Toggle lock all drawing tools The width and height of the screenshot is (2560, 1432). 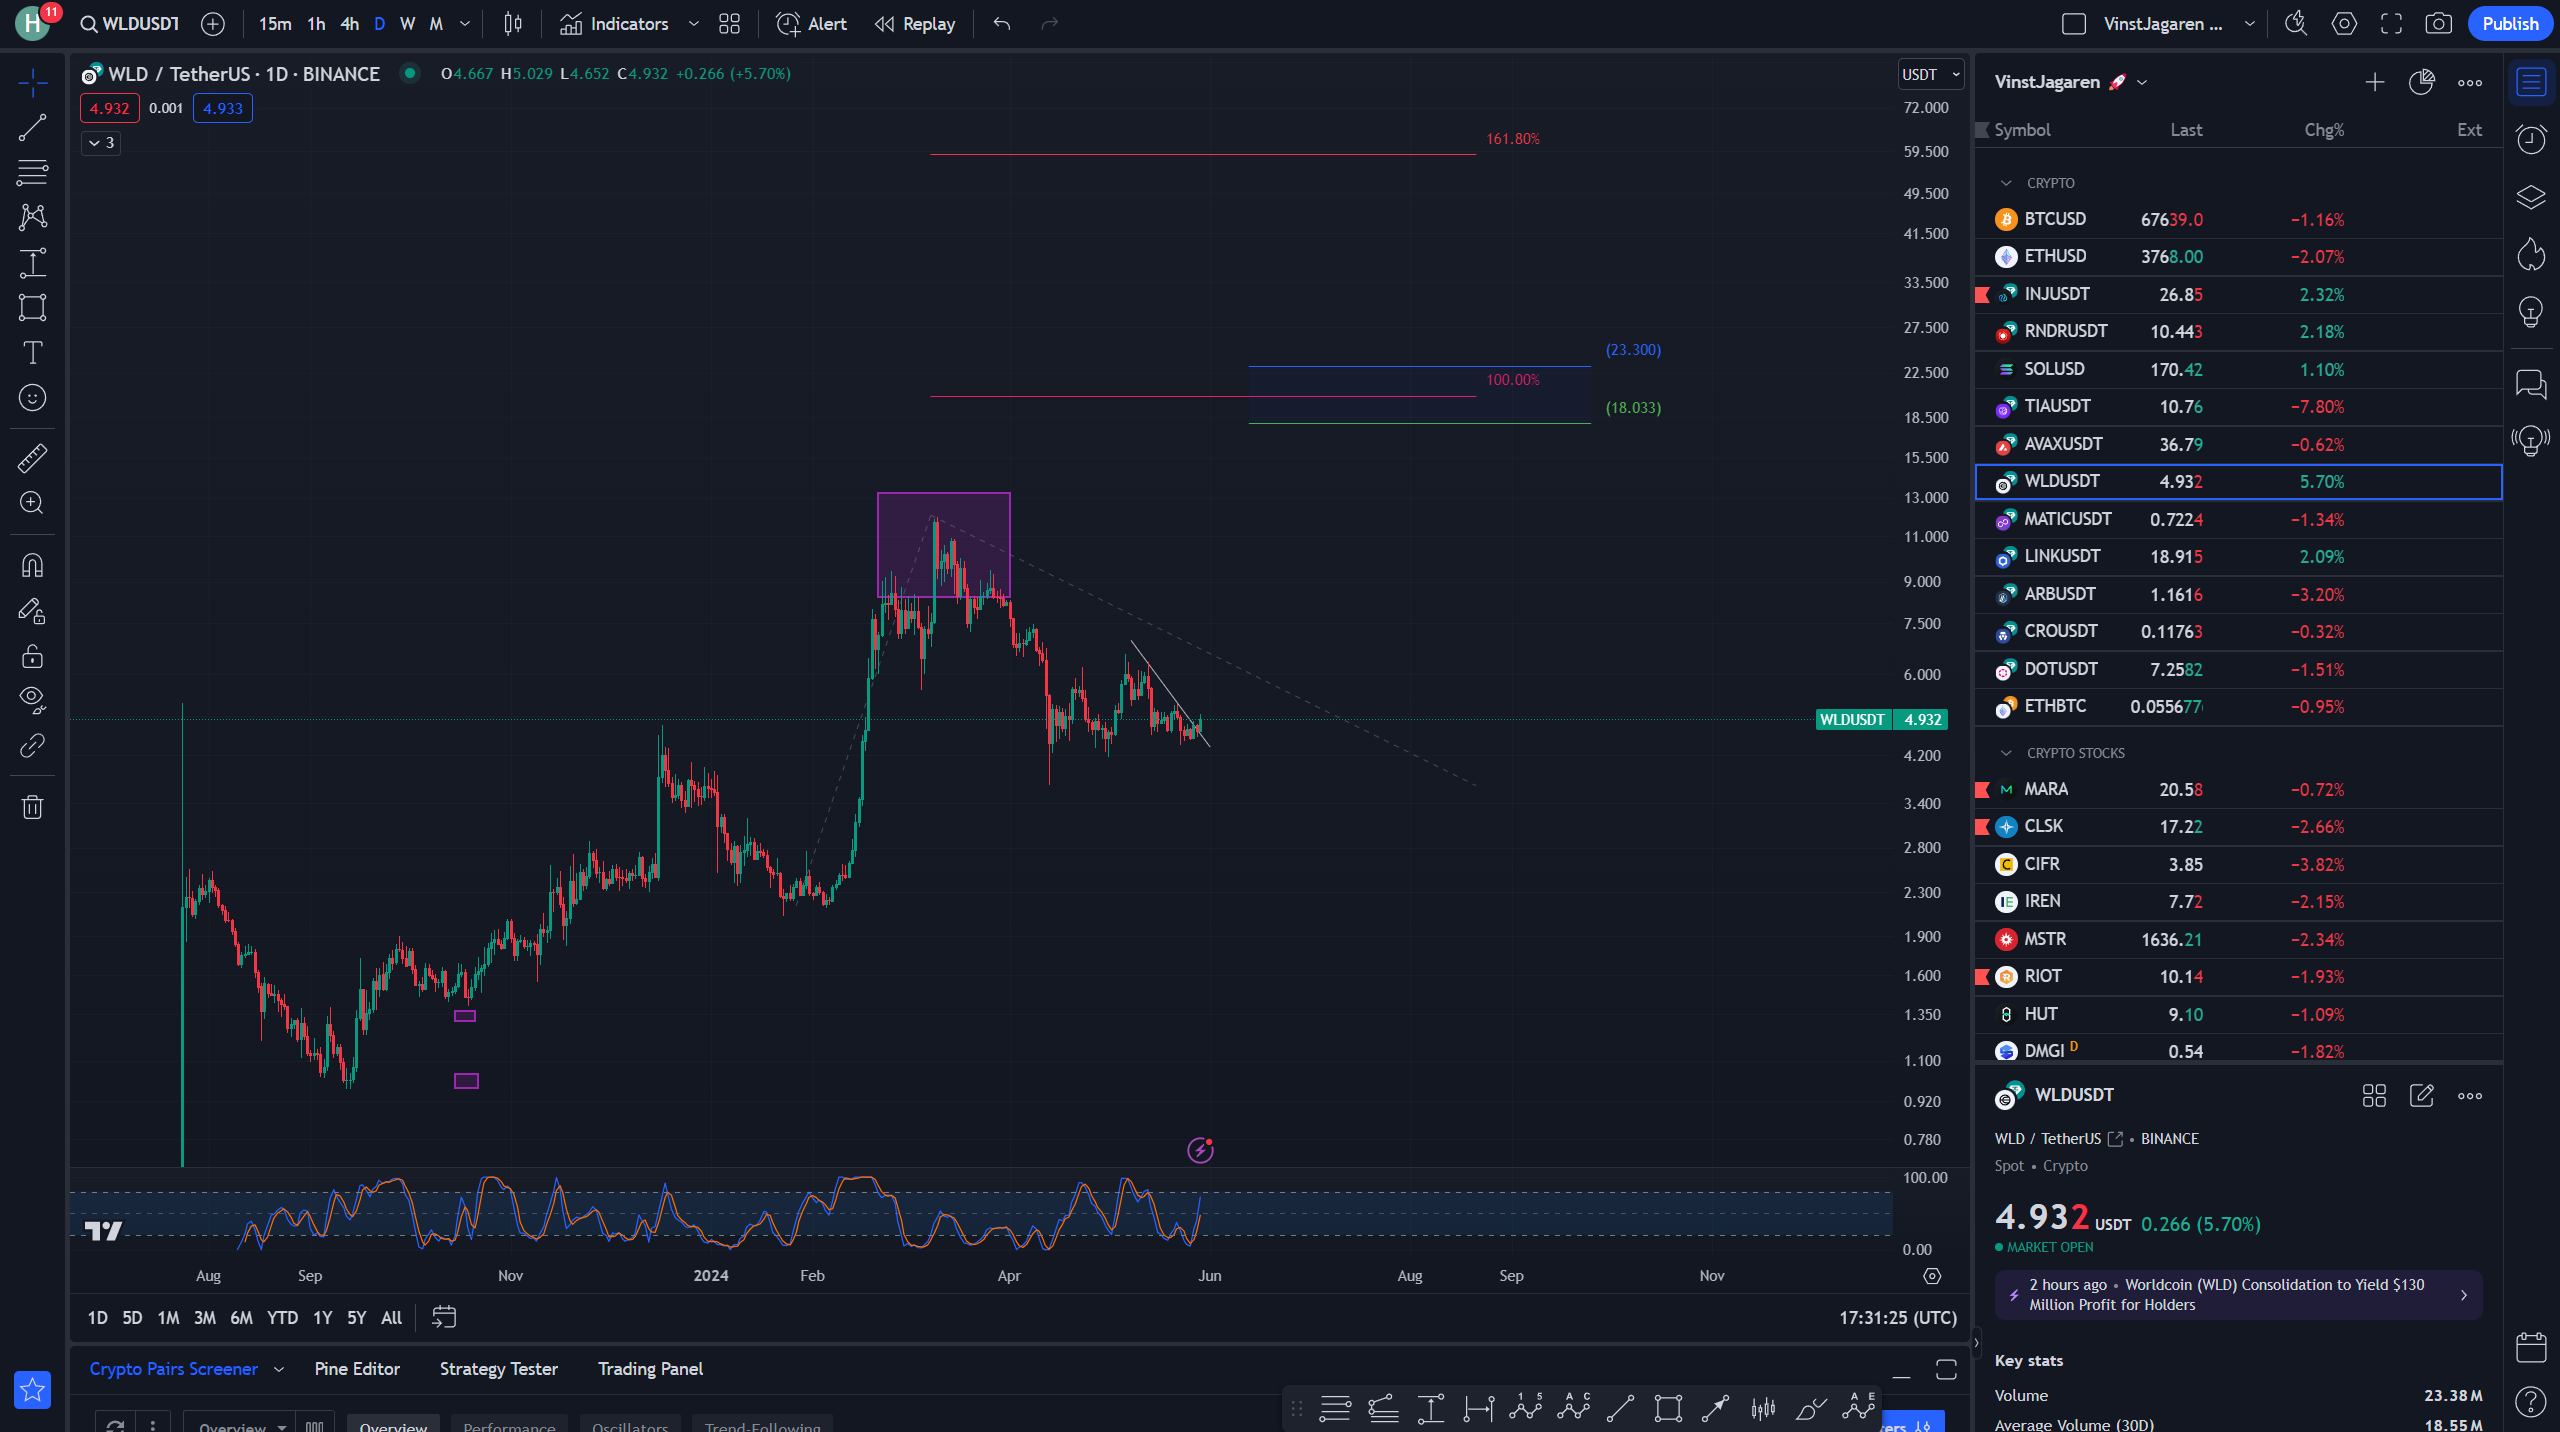(x=32, y=656)
